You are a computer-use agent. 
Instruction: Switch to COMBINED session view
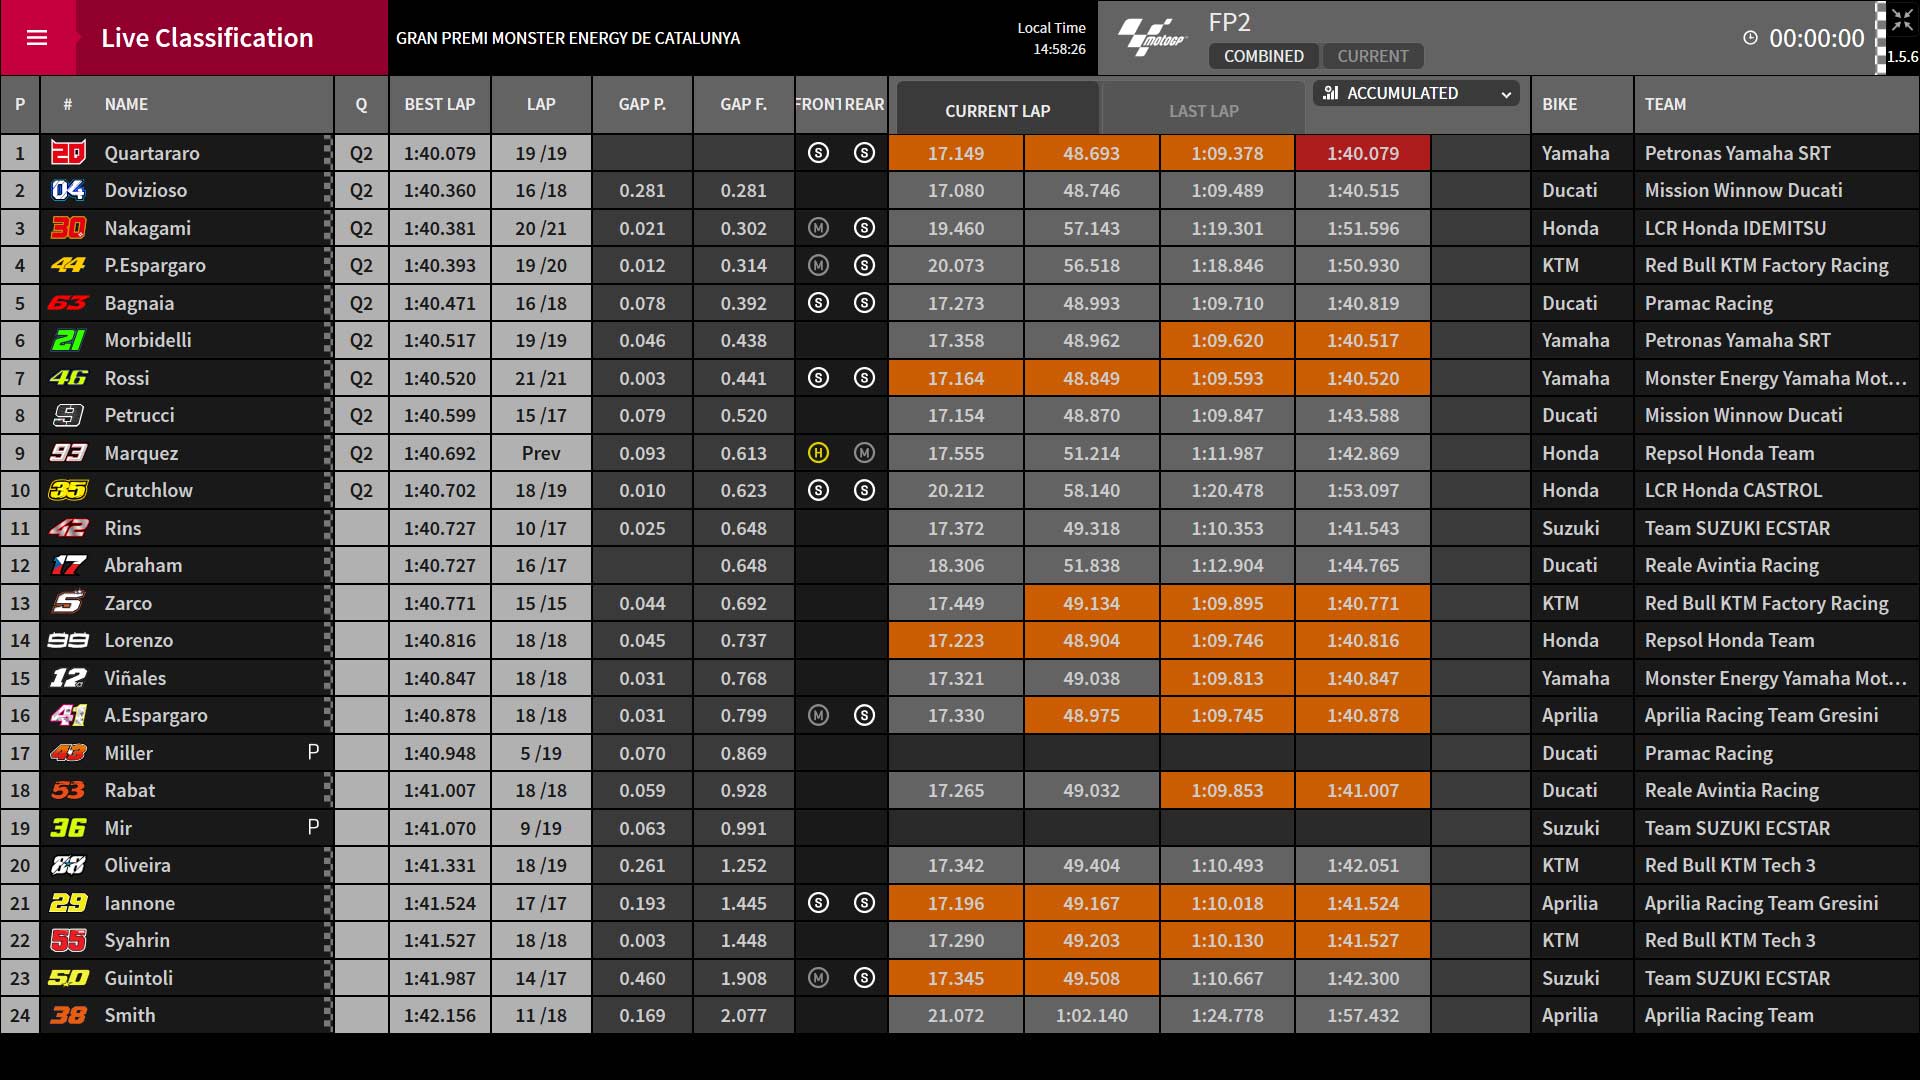[x=1263, y=56]
